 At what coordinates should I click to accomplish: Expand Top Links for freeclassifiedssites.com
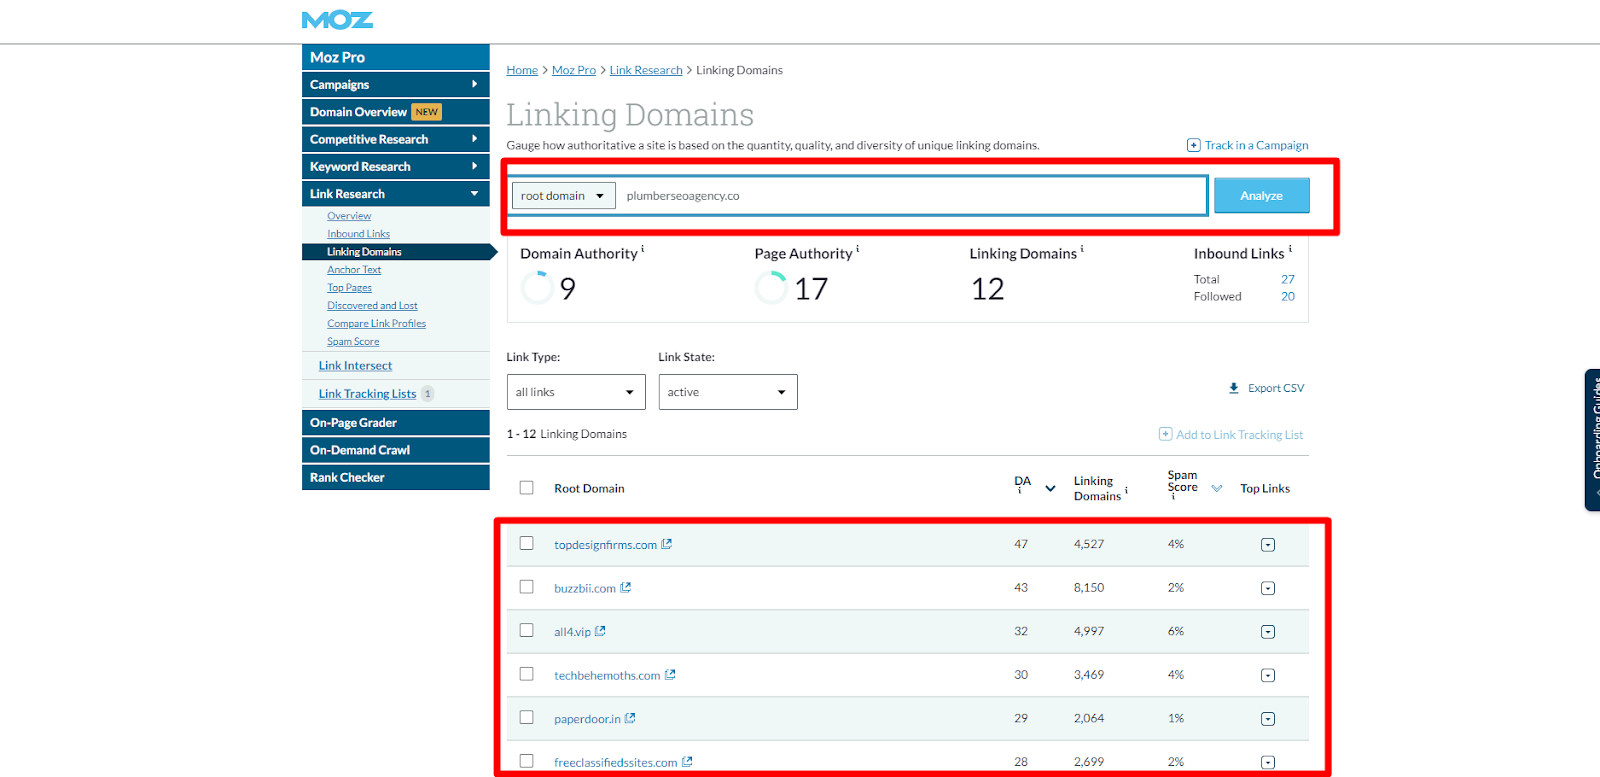1268,762
